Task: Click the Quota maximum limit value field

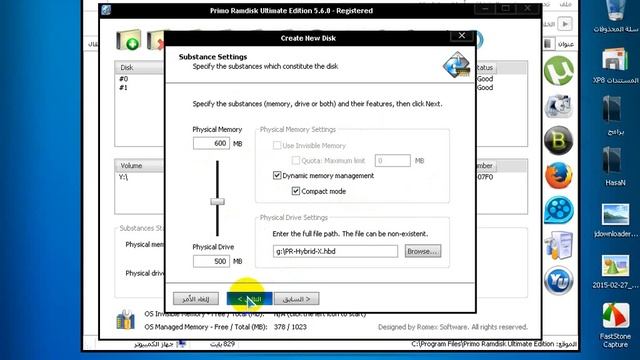Action: [393, 160]
